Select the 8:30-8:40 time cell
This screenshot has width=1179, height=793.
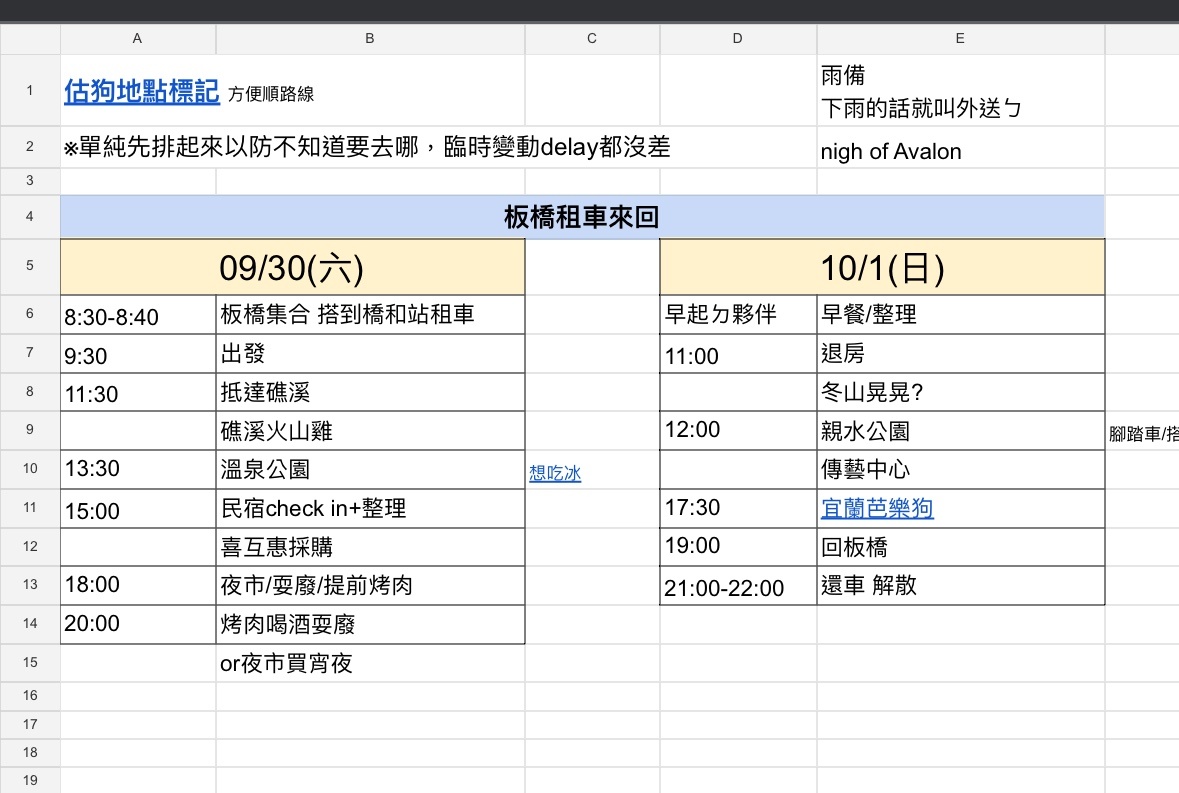[137, 316]
